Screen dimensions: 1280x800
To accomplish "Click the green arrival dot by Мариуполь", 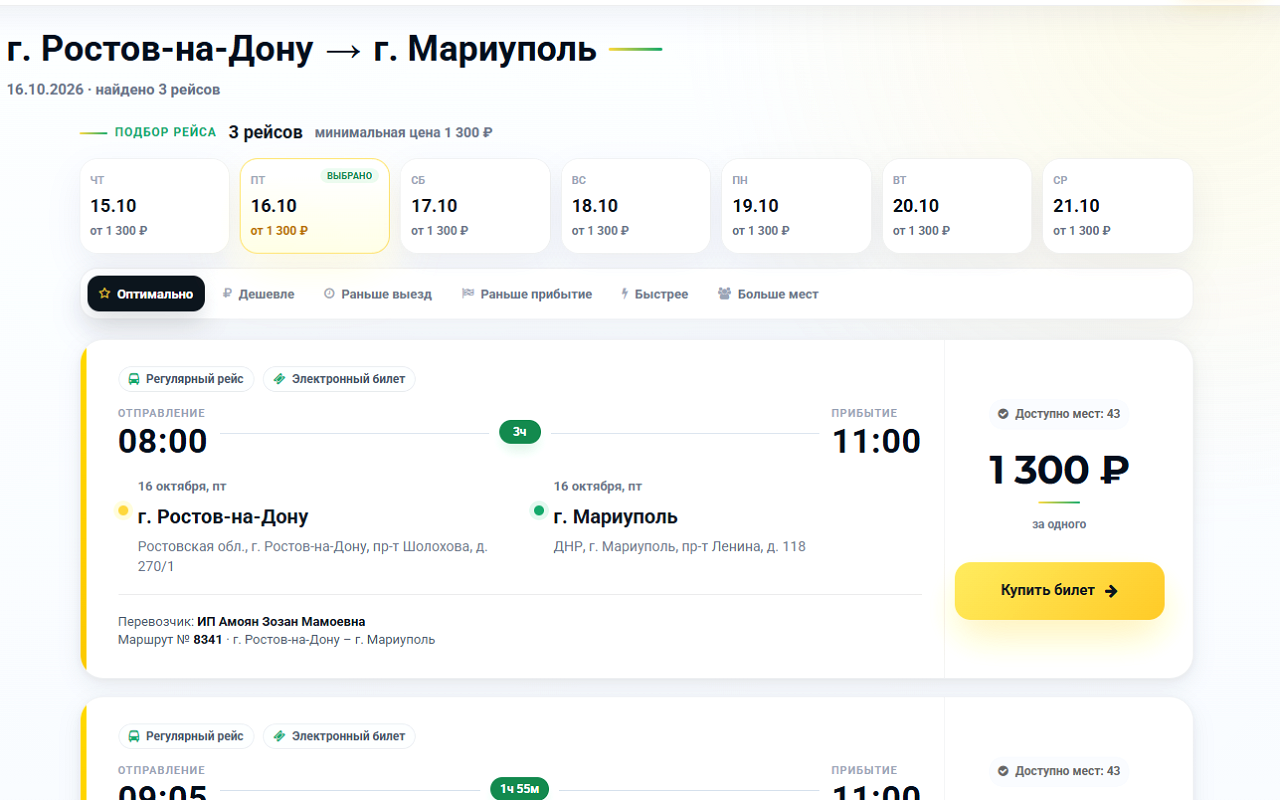I will coord(539,510).
